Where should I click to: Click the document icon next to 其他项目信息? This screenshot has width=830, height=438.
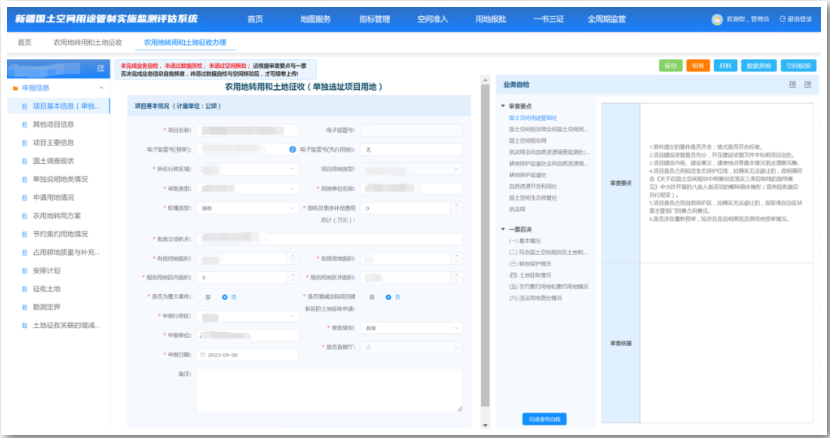[25, 124]
